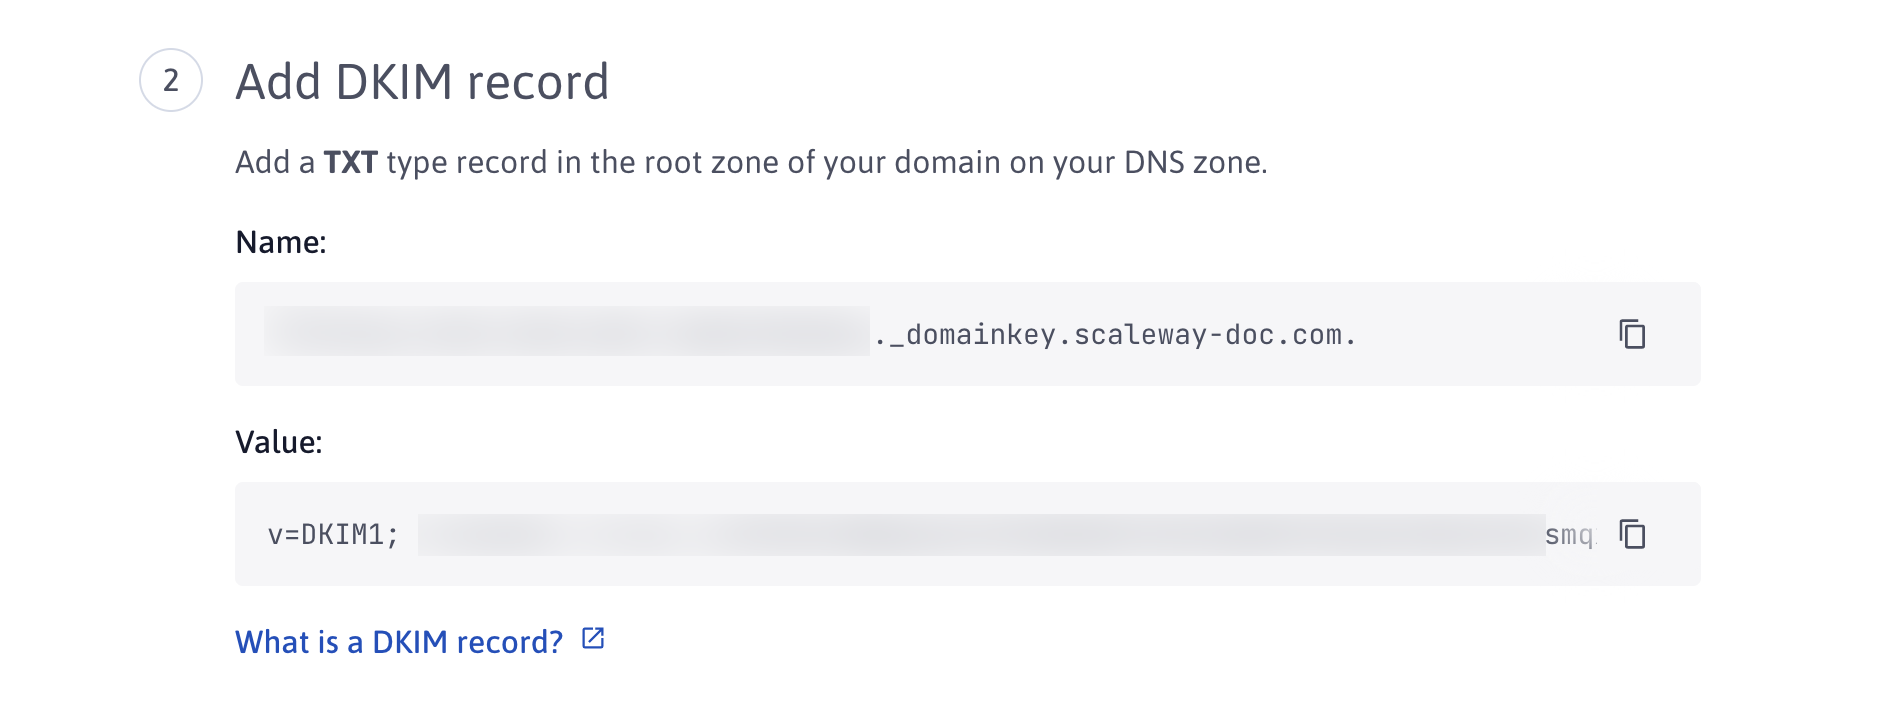The image size is (1904, 712).
Task: Click the external-link icon beside DKIM help link
Action: 593,639
